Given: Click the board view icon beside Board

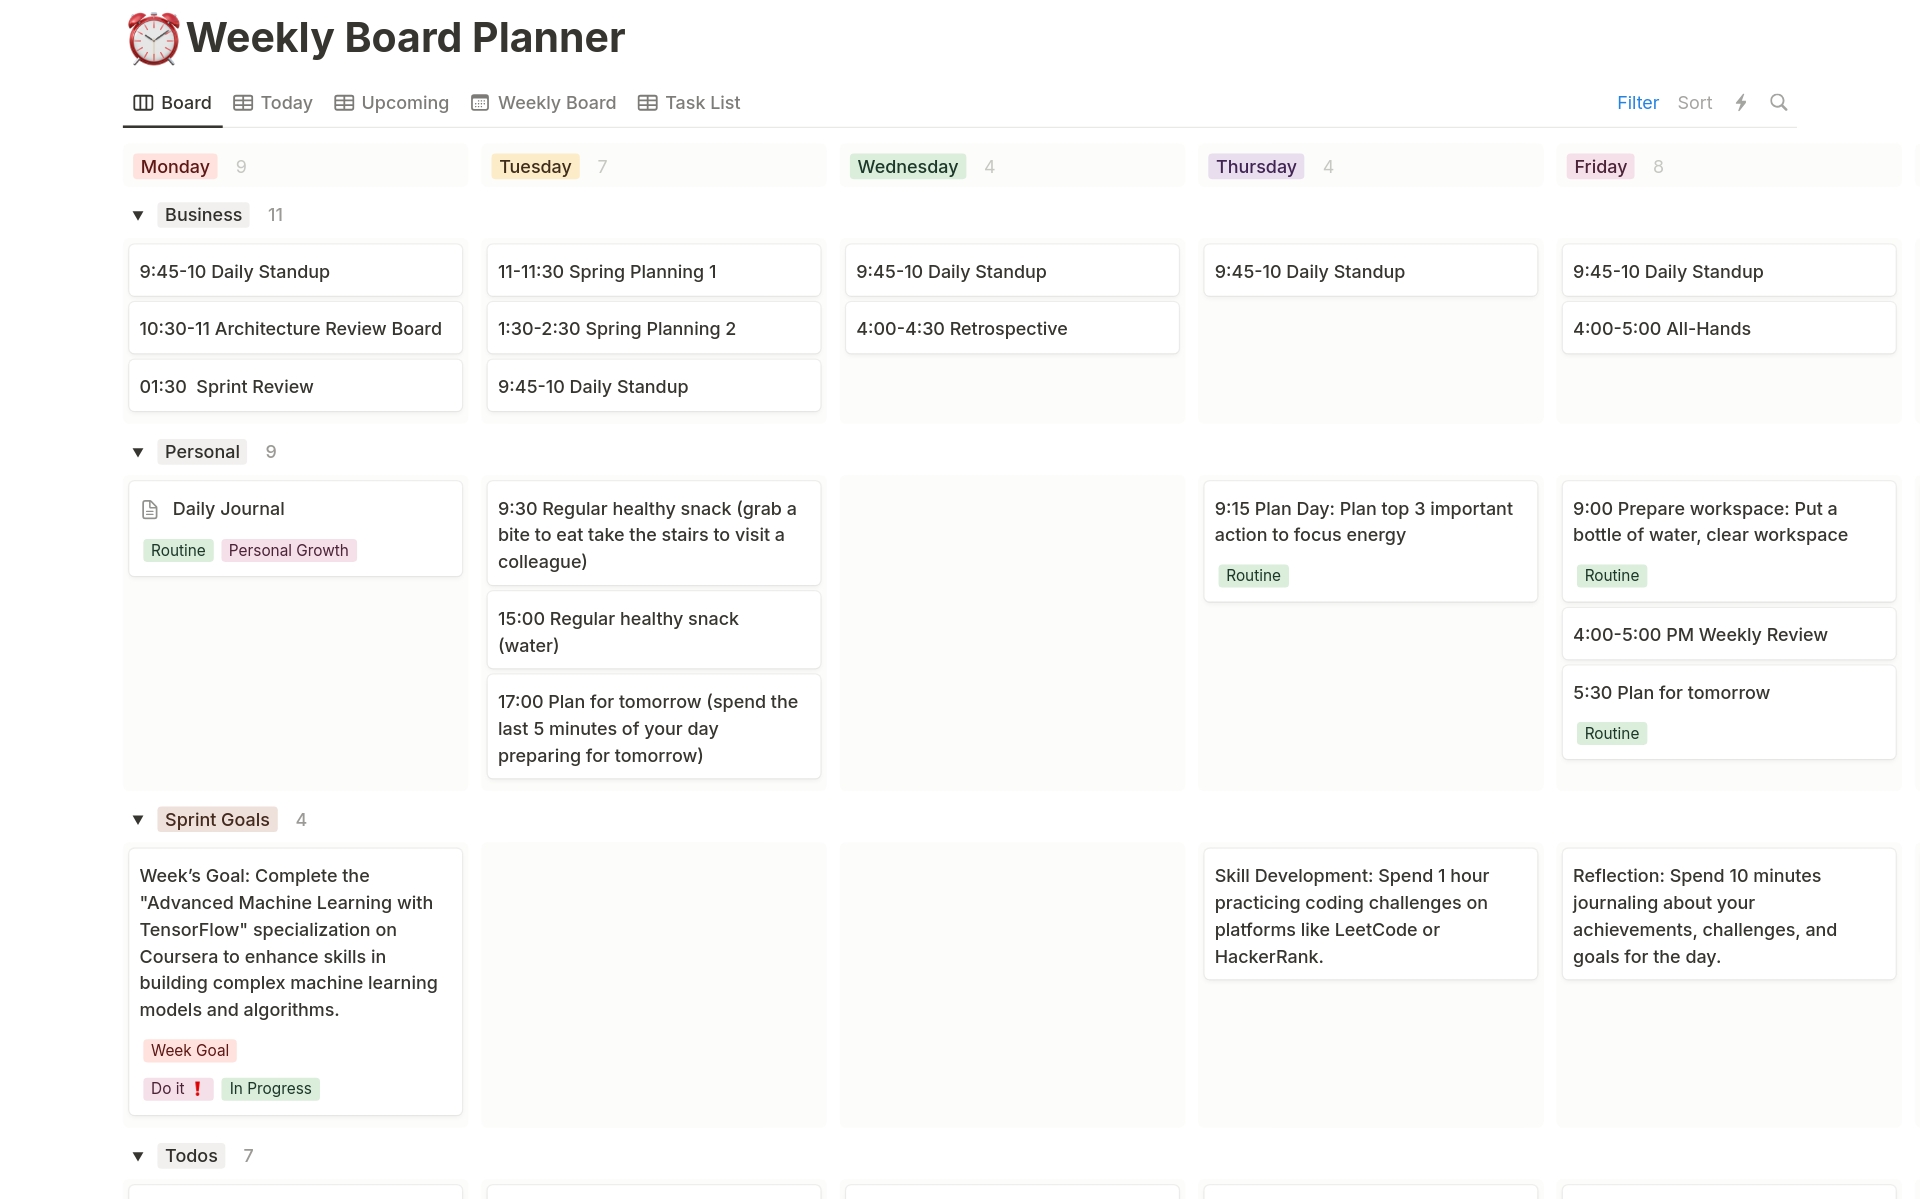Looking at the screenshot, I should (140, 102).
